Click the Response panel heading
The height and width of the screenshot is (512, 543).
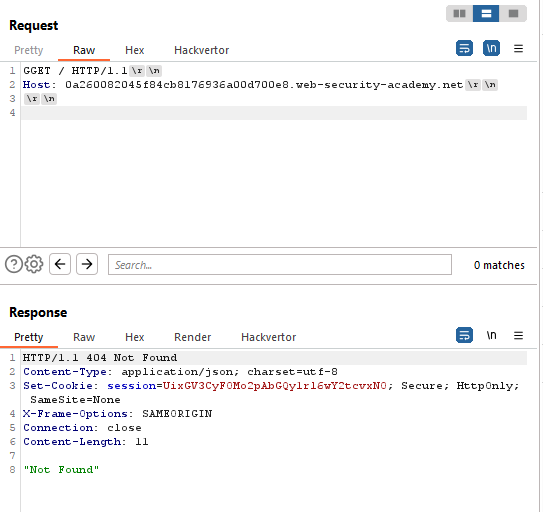[38, 312]
